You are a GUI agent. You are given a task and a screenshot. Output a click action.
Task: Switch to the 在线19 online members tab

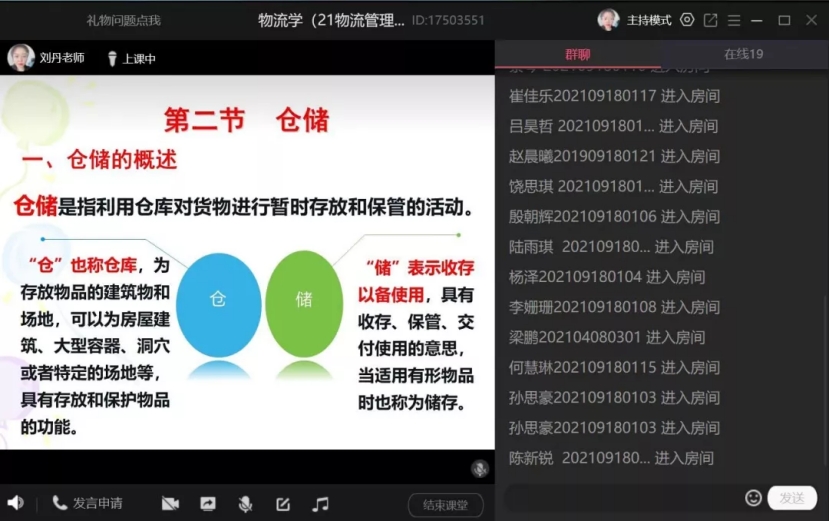coord(743,54)
